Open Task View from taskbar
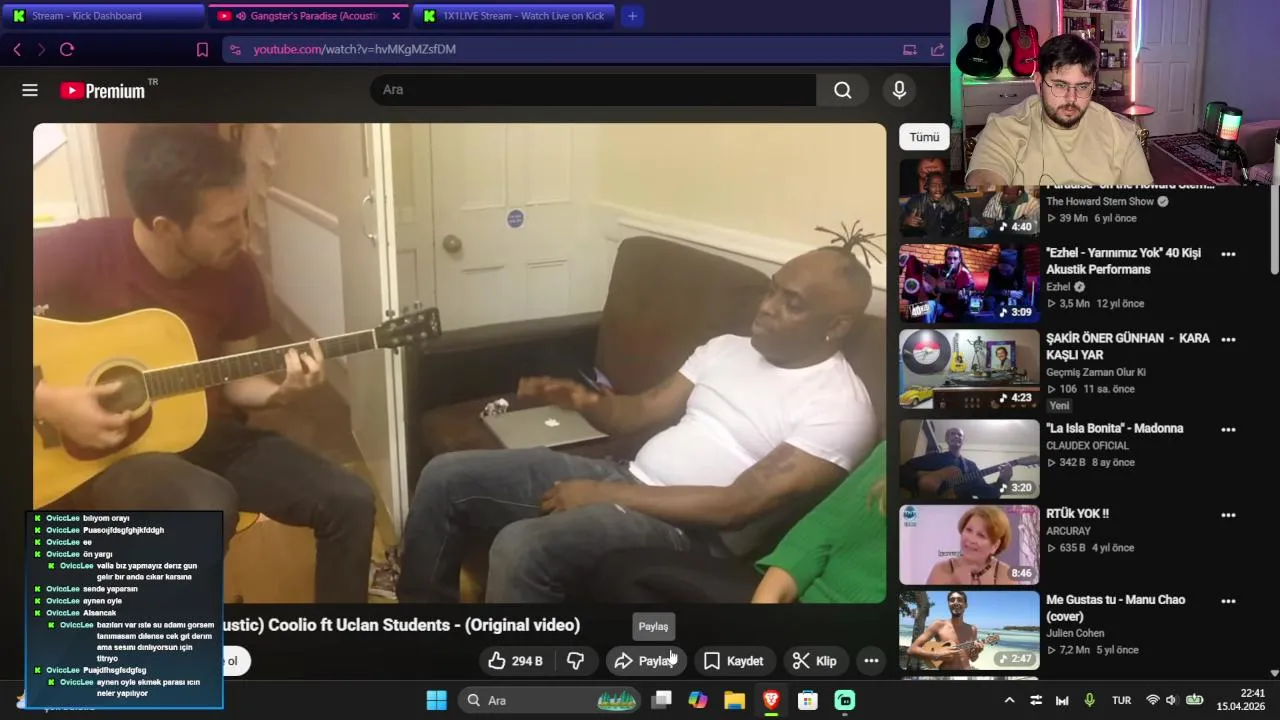The width and height of the screenshot is (1280, 720). [x=662, y=701]
